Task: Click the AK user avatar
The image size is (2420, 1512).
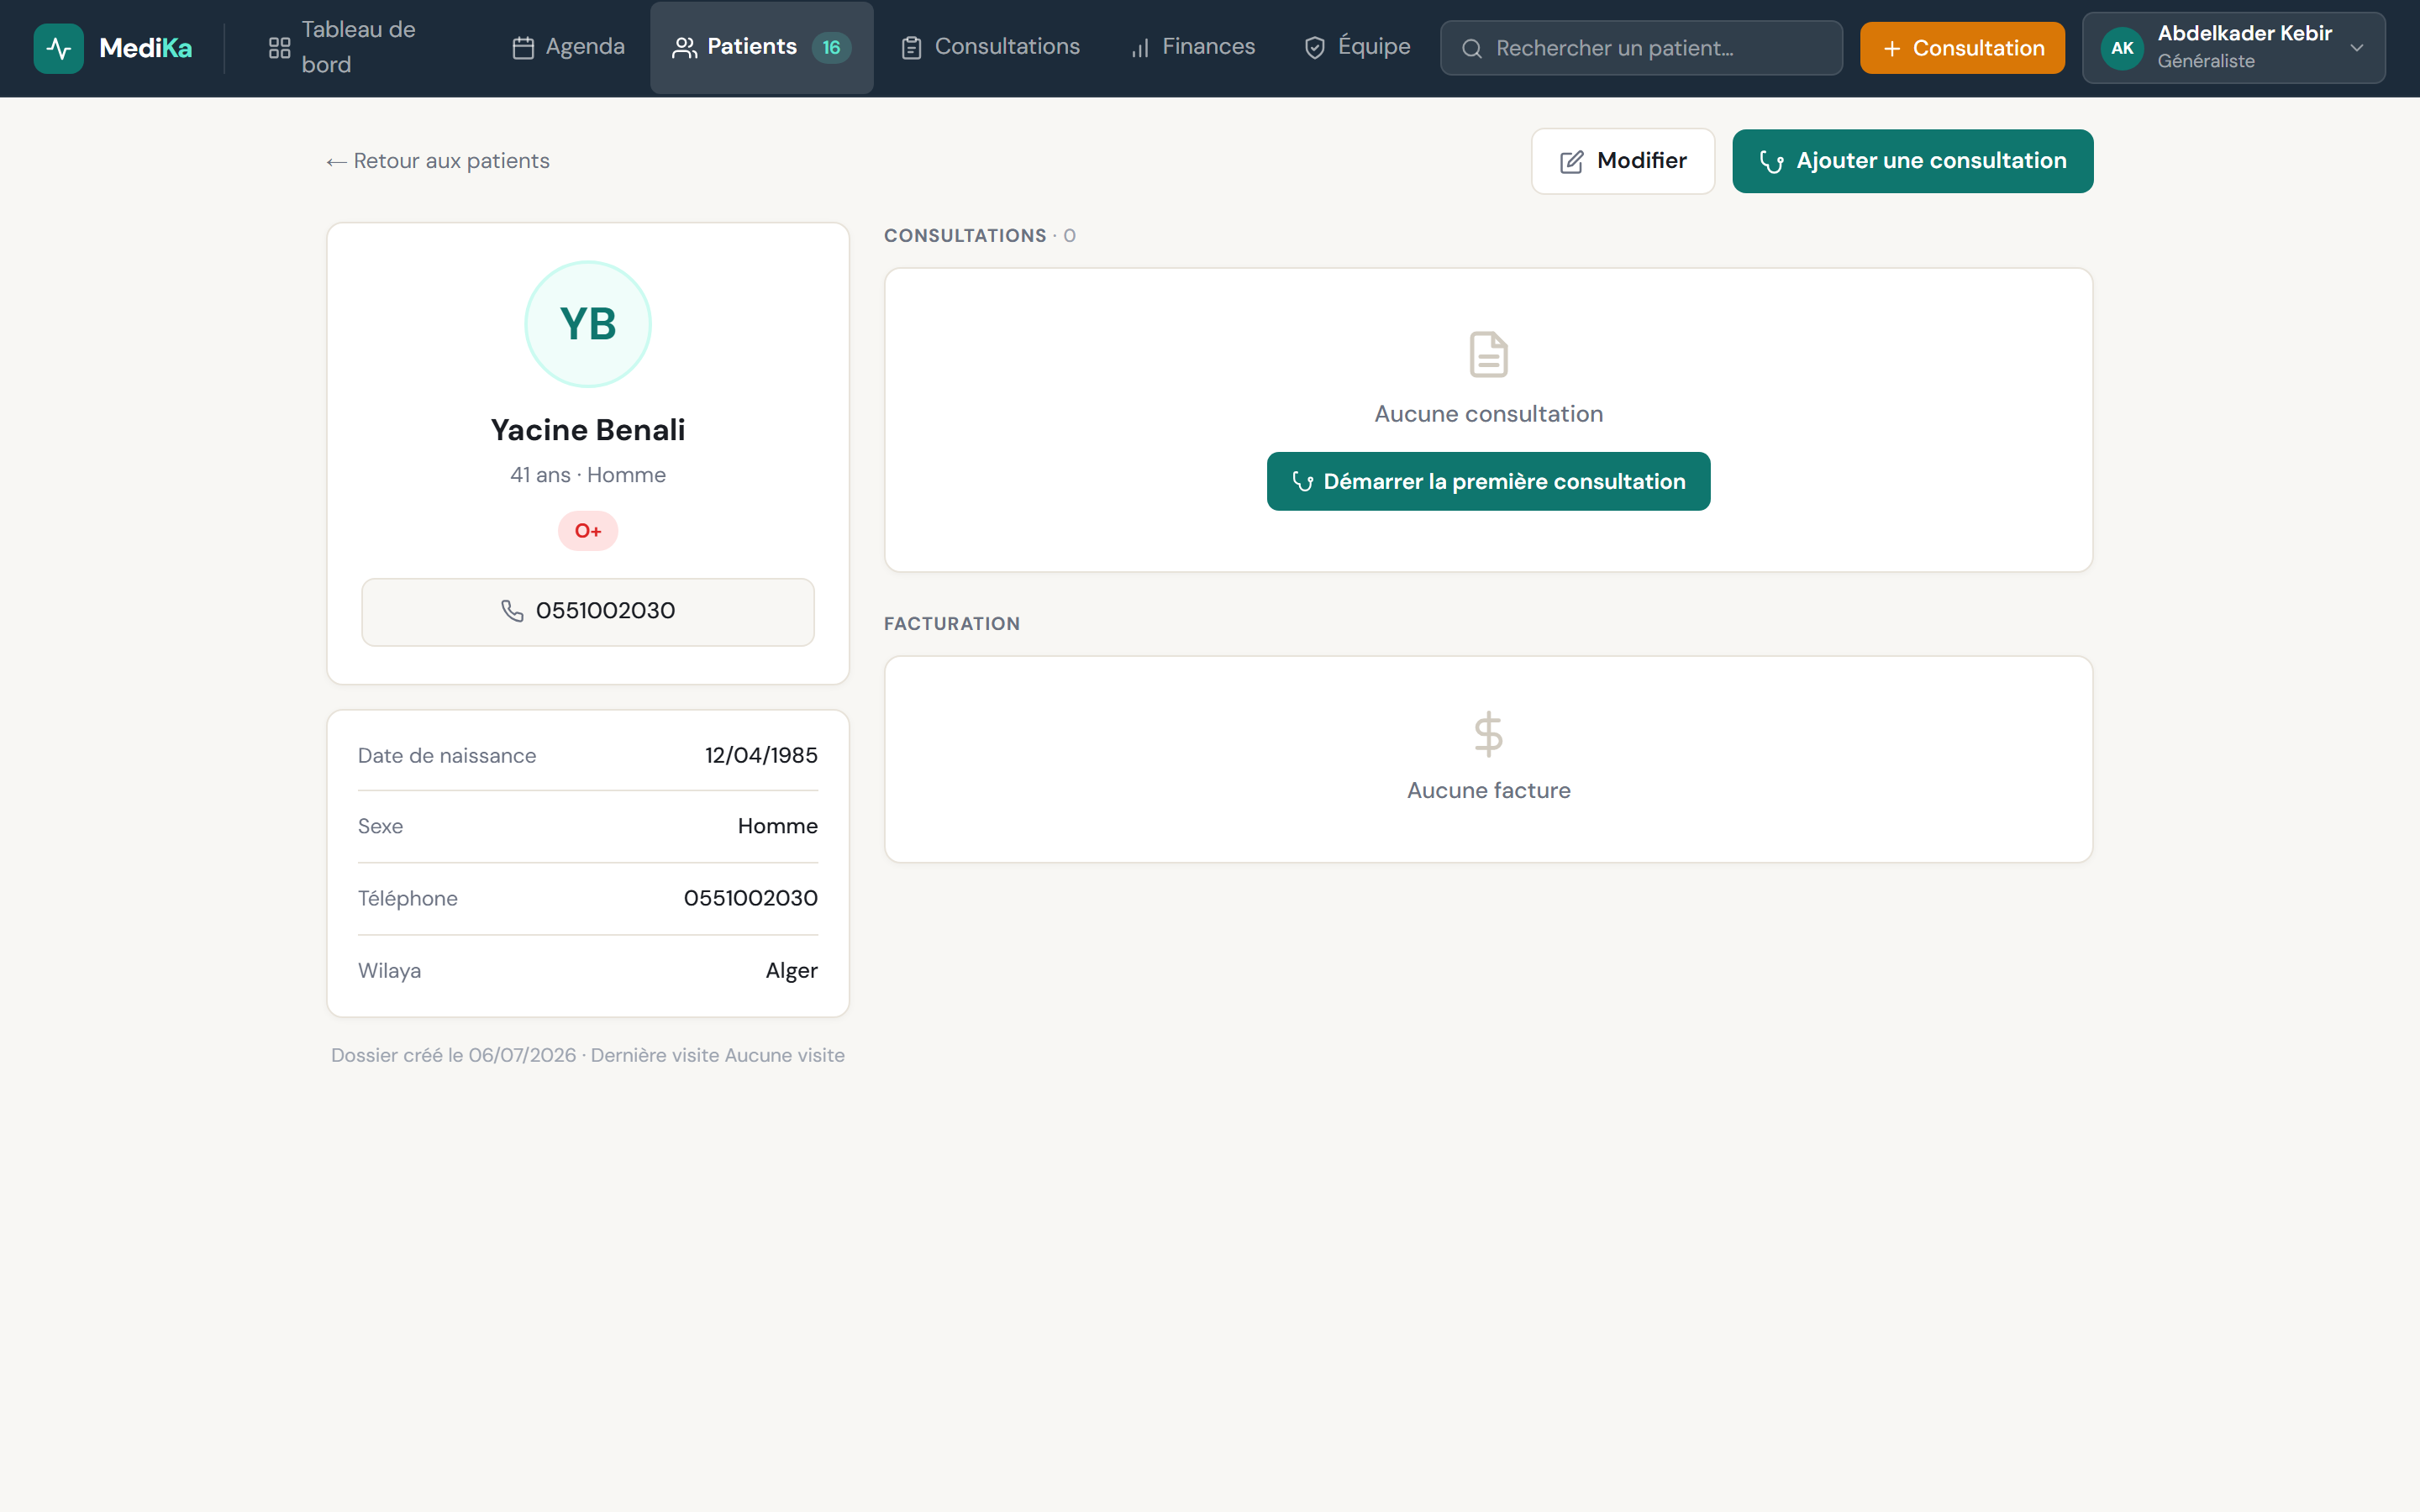Action: click(x=2122, y=48)
